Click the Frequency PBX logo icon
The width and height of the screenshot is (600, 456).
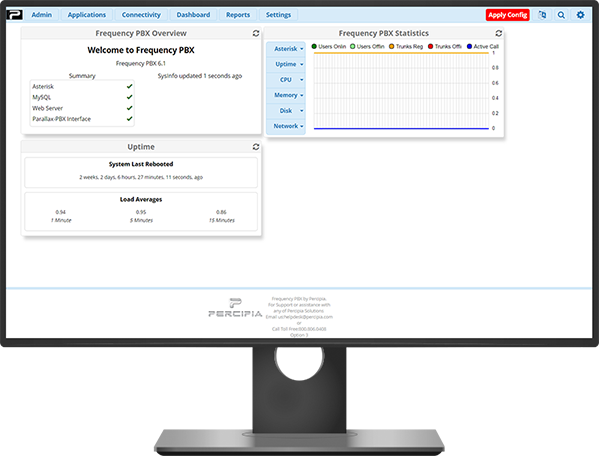(x=13, y=15)
